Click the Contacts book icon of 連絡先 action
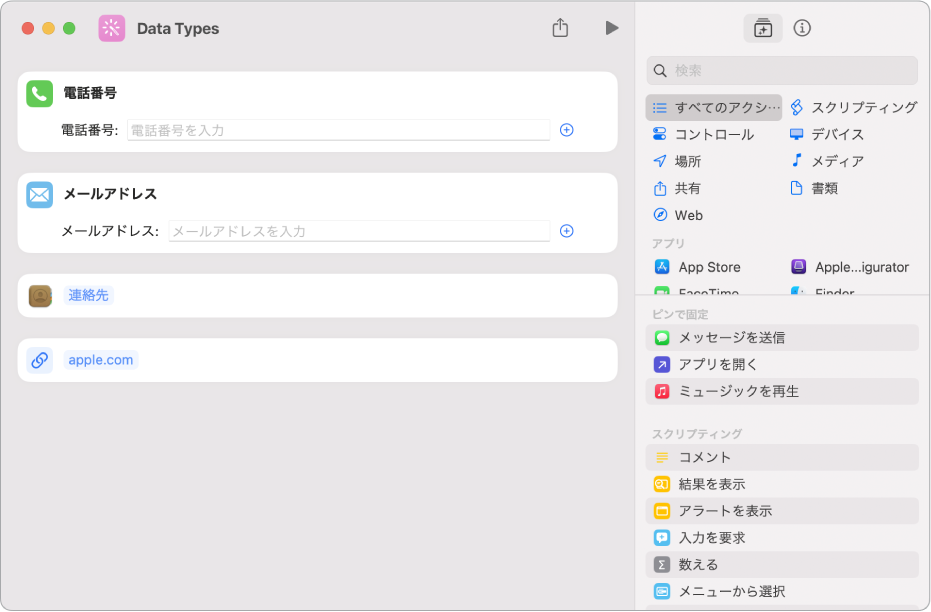The width and height of the screenshot is (931, 612). (x=40, y=296)
